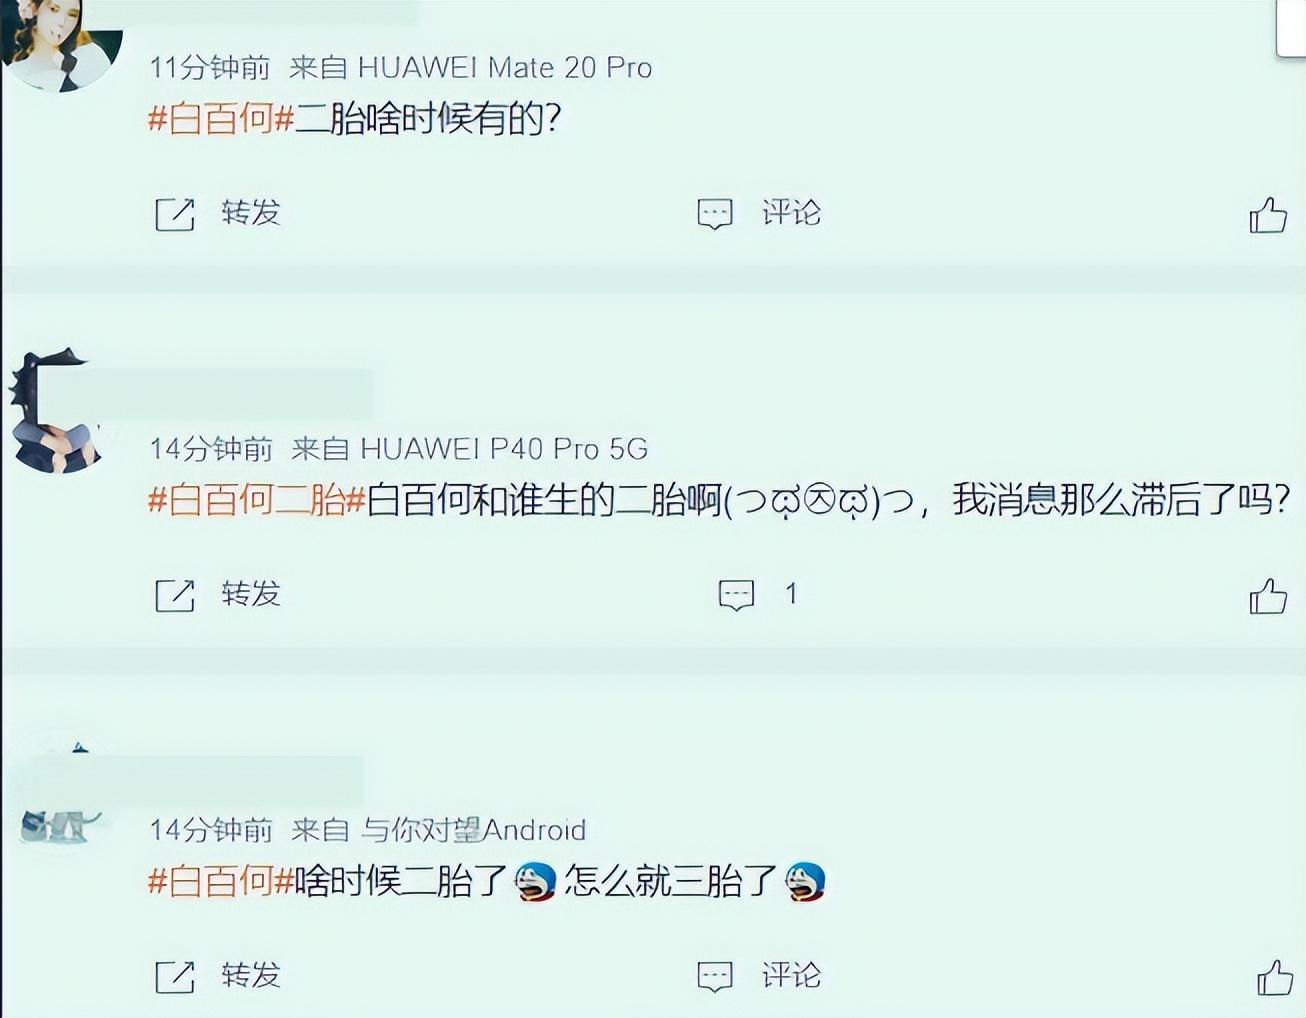Open the #白百何二胎# hashtag topic
Image resolution: width=1306 pixels, height=1018 pixels.
(257, 500)
